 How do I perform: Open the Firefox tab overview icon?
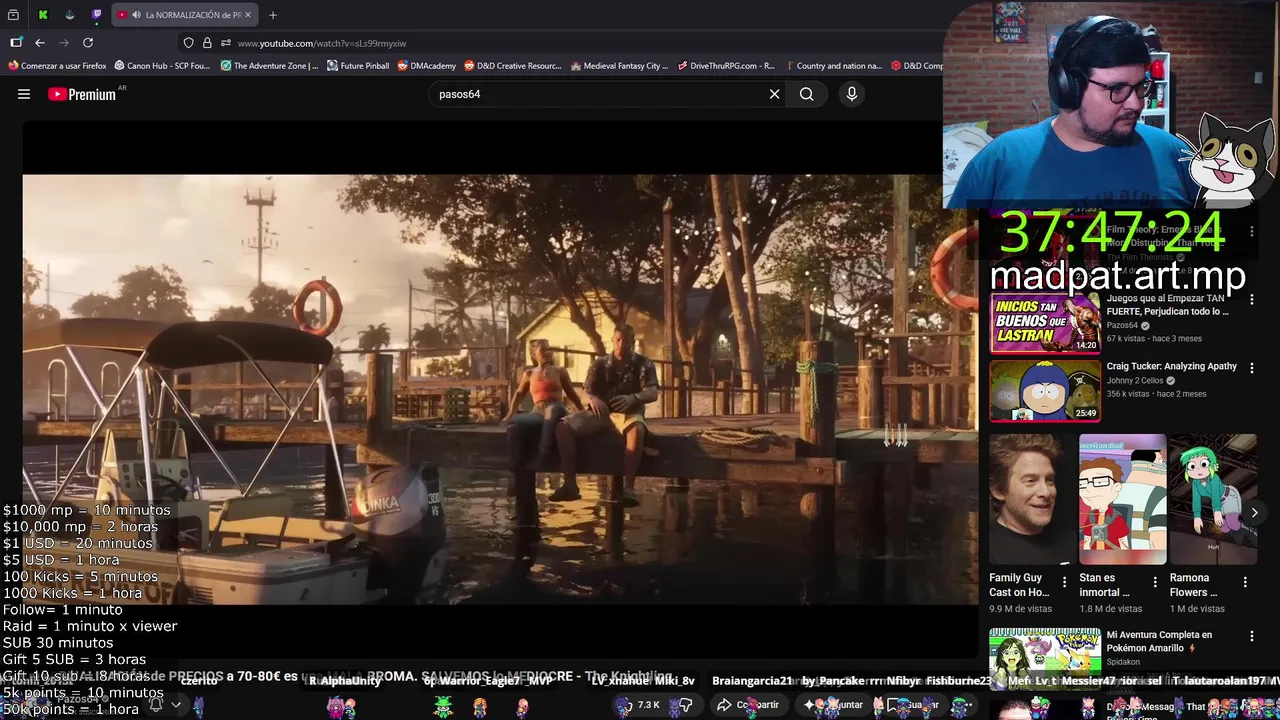(14, 15)
